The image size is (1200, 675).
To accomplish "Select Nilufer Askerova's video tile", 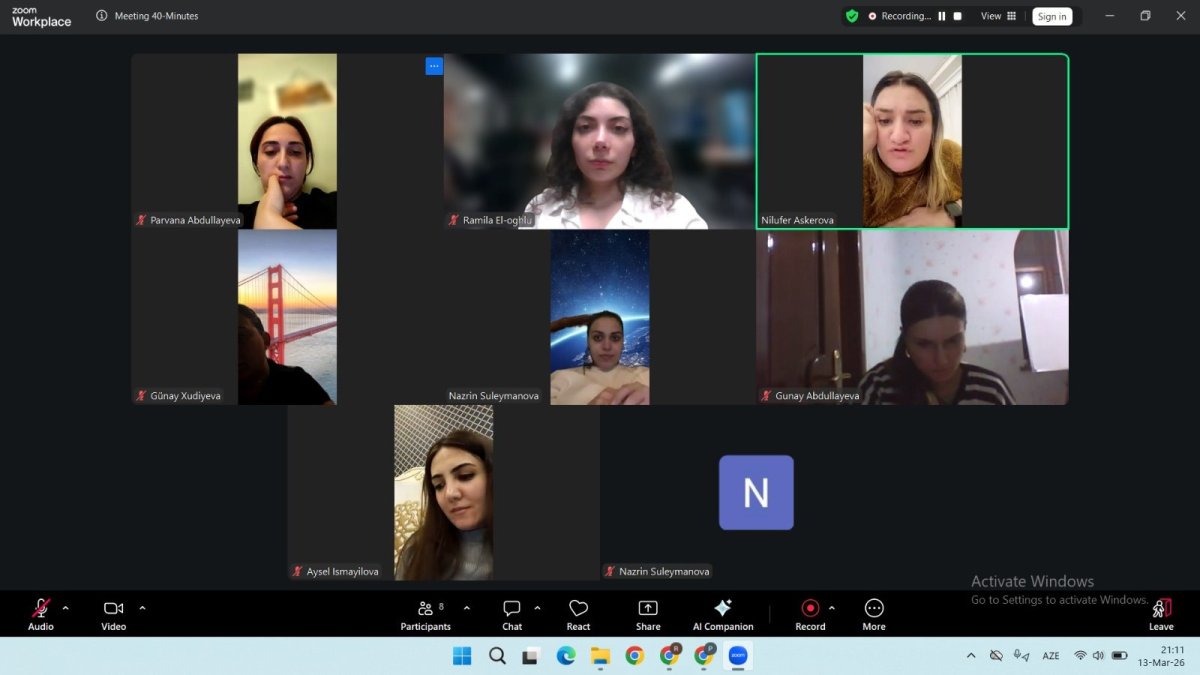I will click(x=912, y=141).
